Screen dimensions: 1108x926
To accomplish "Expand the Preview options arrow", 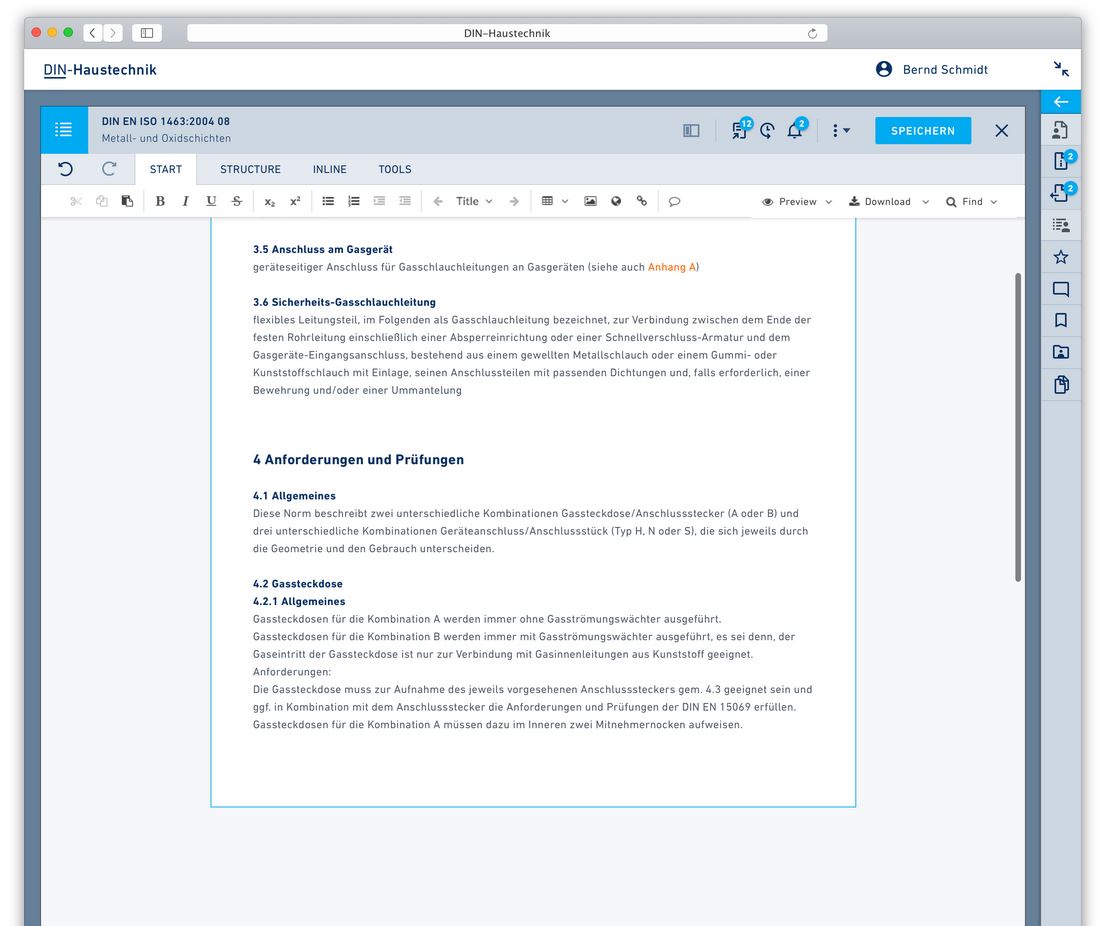I will click(x=829, y=202).
